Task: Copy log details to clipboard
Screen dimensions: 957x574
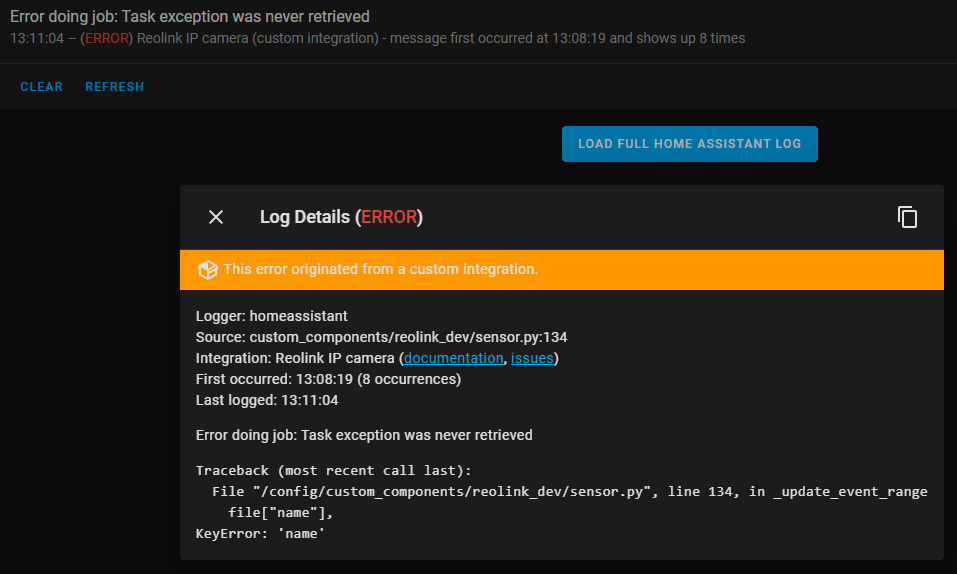Action: point(907,217)
